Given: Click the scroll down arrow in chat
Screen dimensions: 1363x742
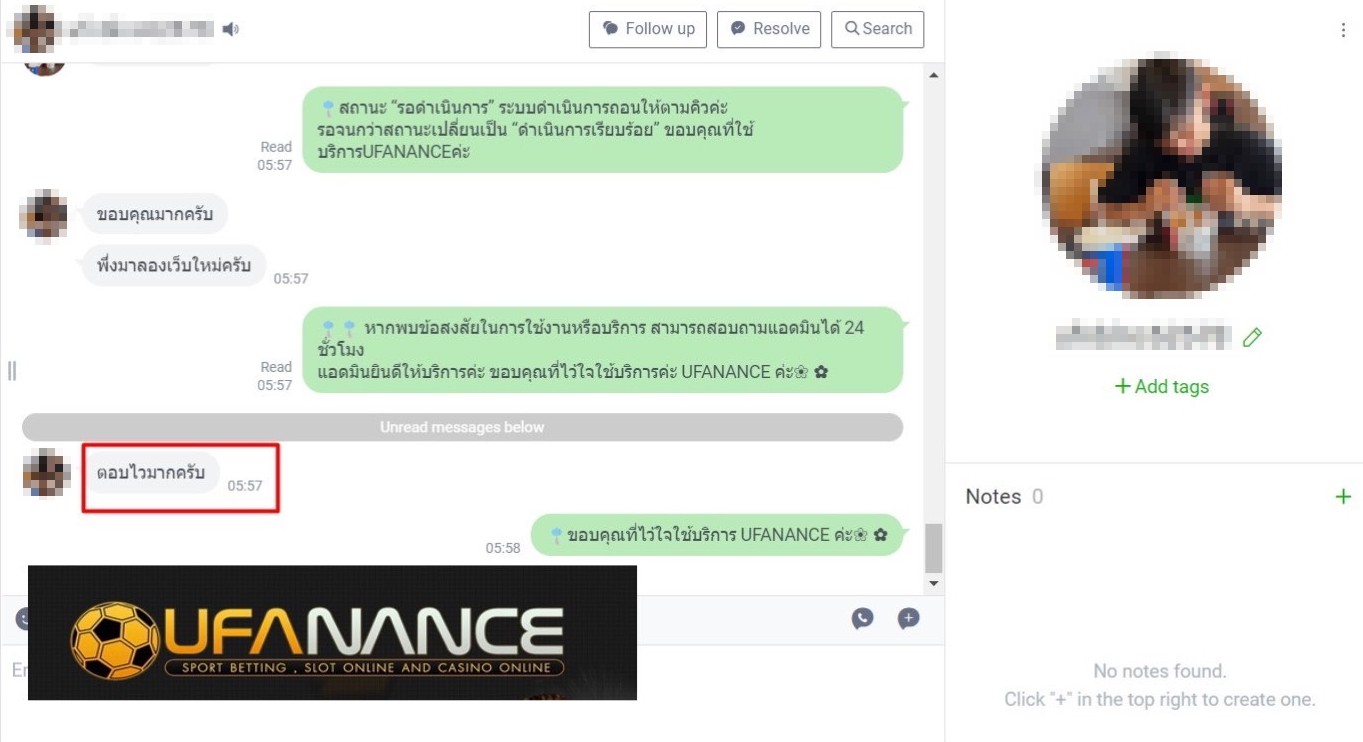Looking at the screenshot, I should pos(934,584).
